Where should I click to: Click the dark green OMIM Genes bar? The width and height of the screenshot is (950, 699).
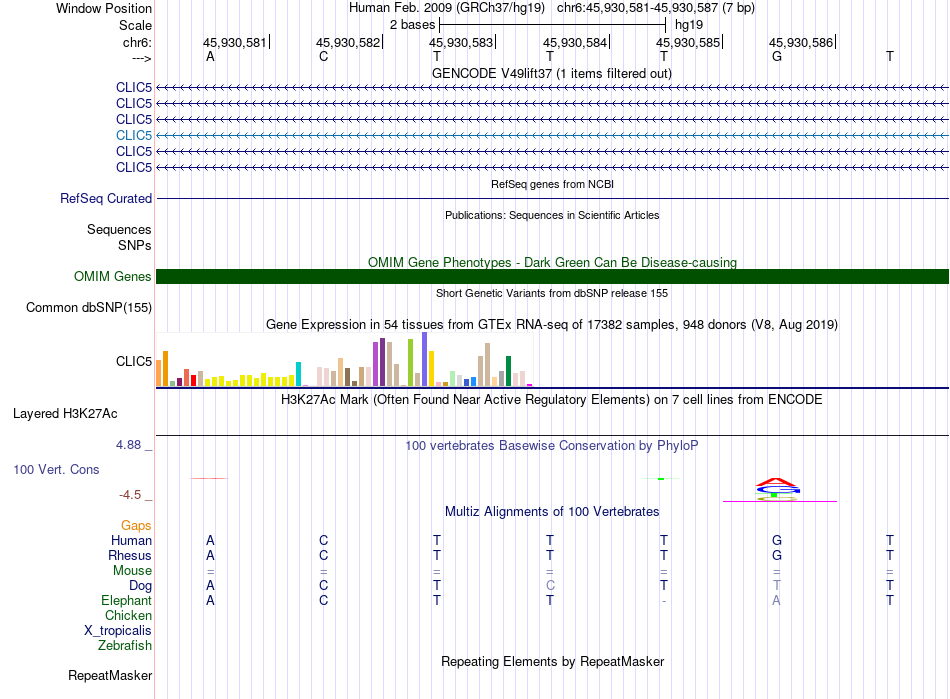(x=552, y=277)
